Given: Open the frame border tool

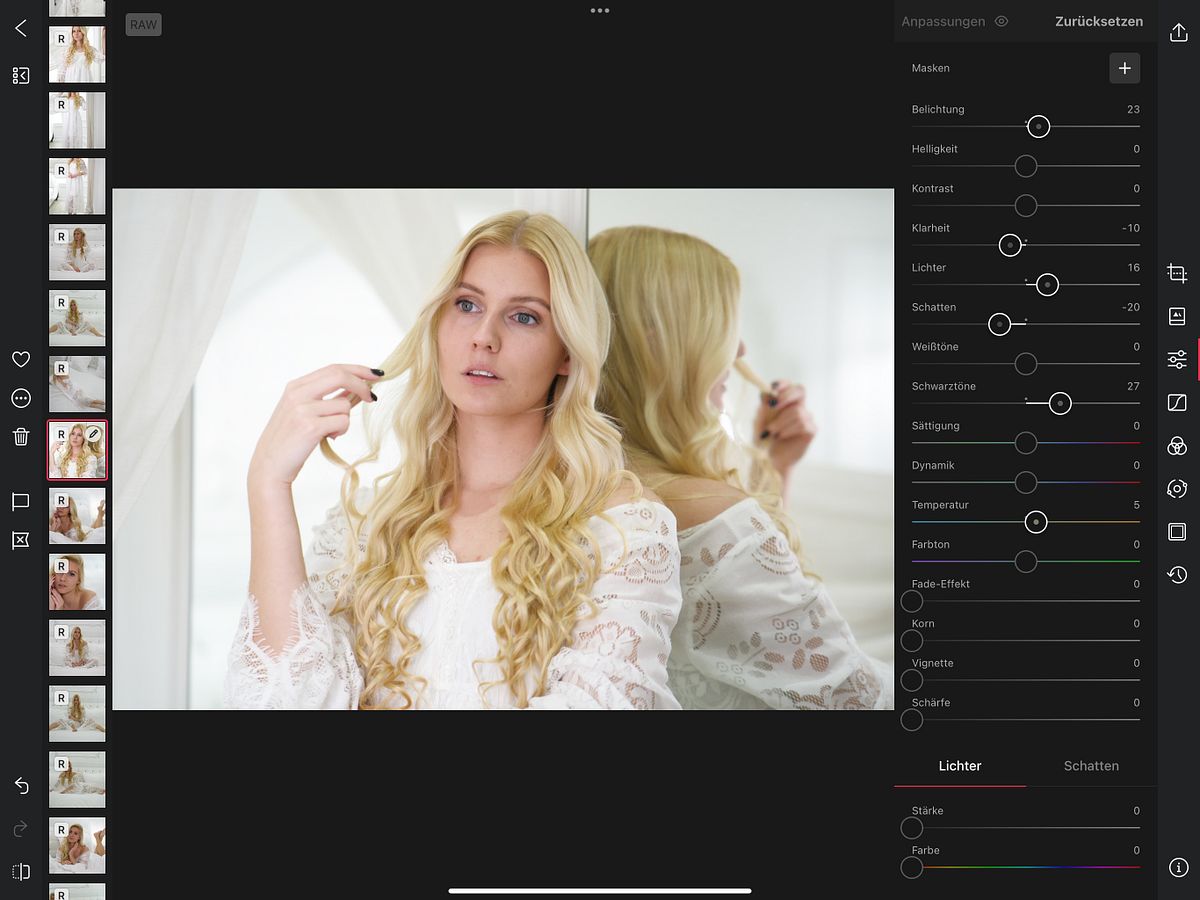Looking at the screenshot, I should [1177, 532].
